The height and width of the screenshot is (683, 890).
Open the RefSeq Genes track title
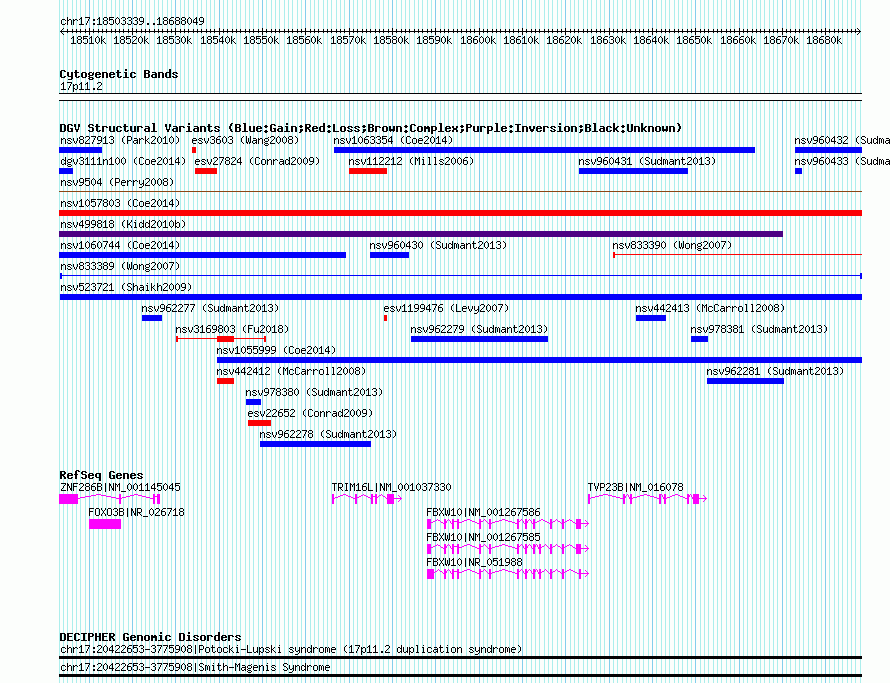click(x=101, y=475)
